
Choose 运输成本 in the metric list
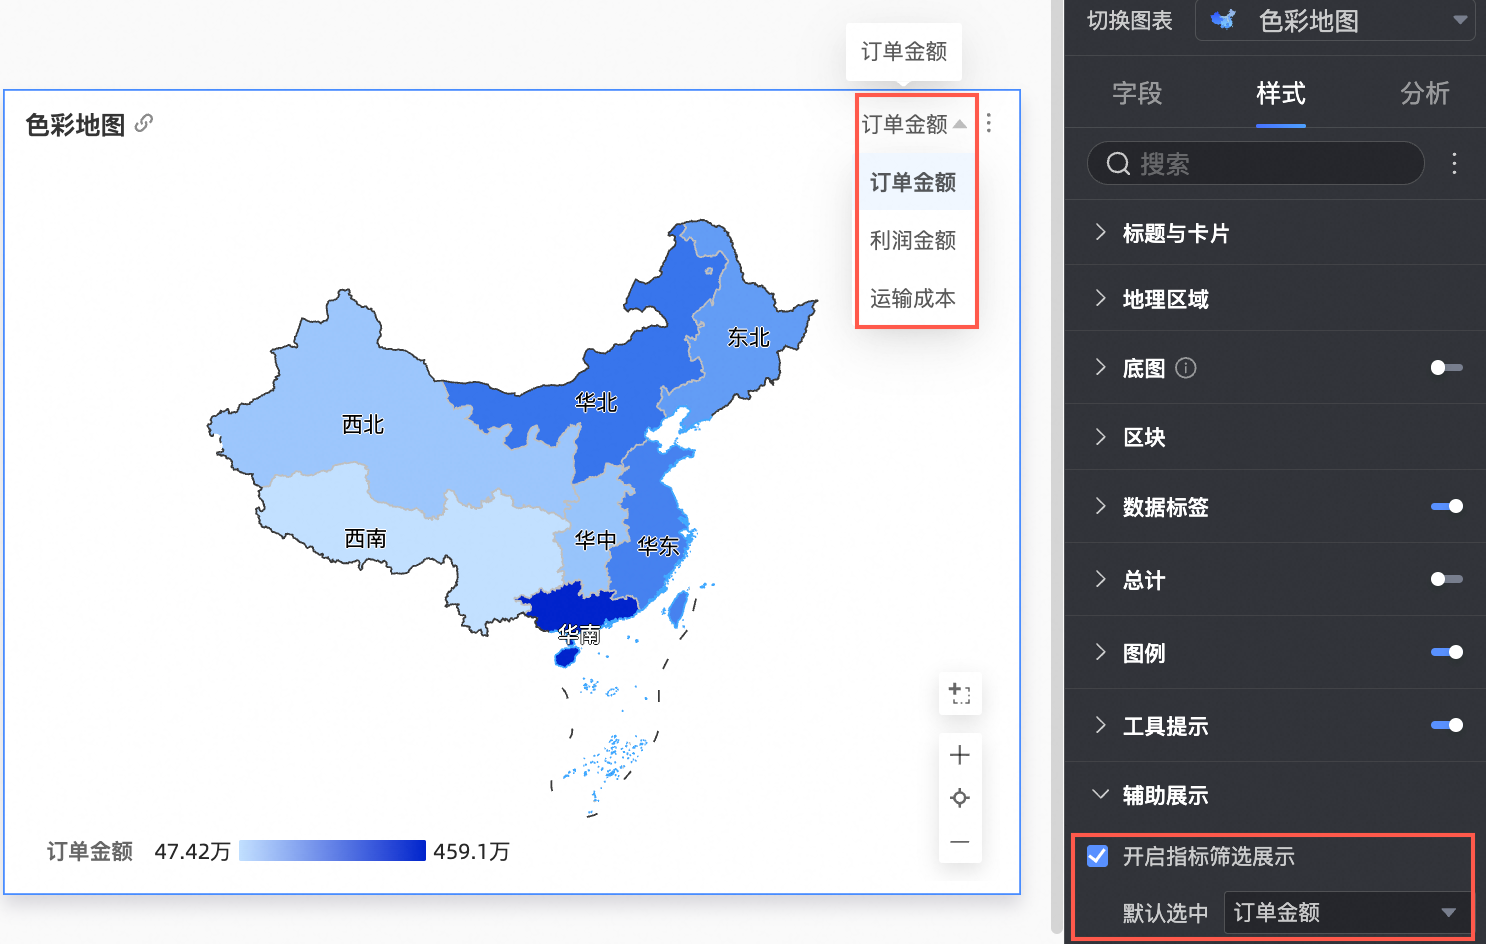(x=913, y=298)
